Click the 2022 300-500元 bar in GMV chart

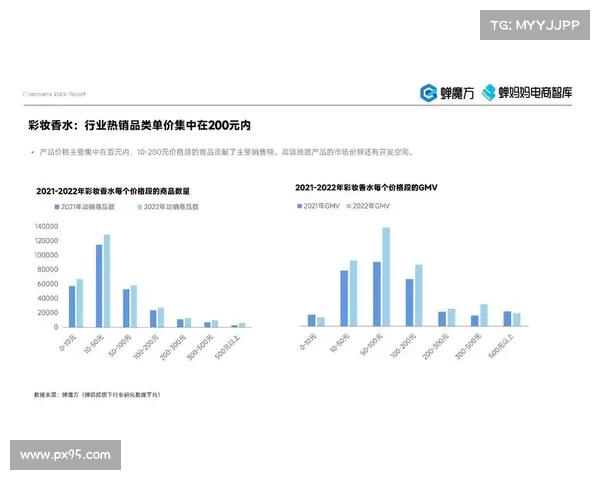pyautogui.click(x=484, y=315)
